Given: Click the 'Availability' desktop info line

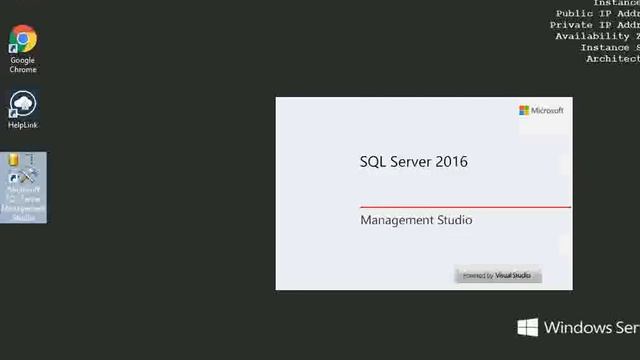Looking at the screenshot, I should click(598, 36).
